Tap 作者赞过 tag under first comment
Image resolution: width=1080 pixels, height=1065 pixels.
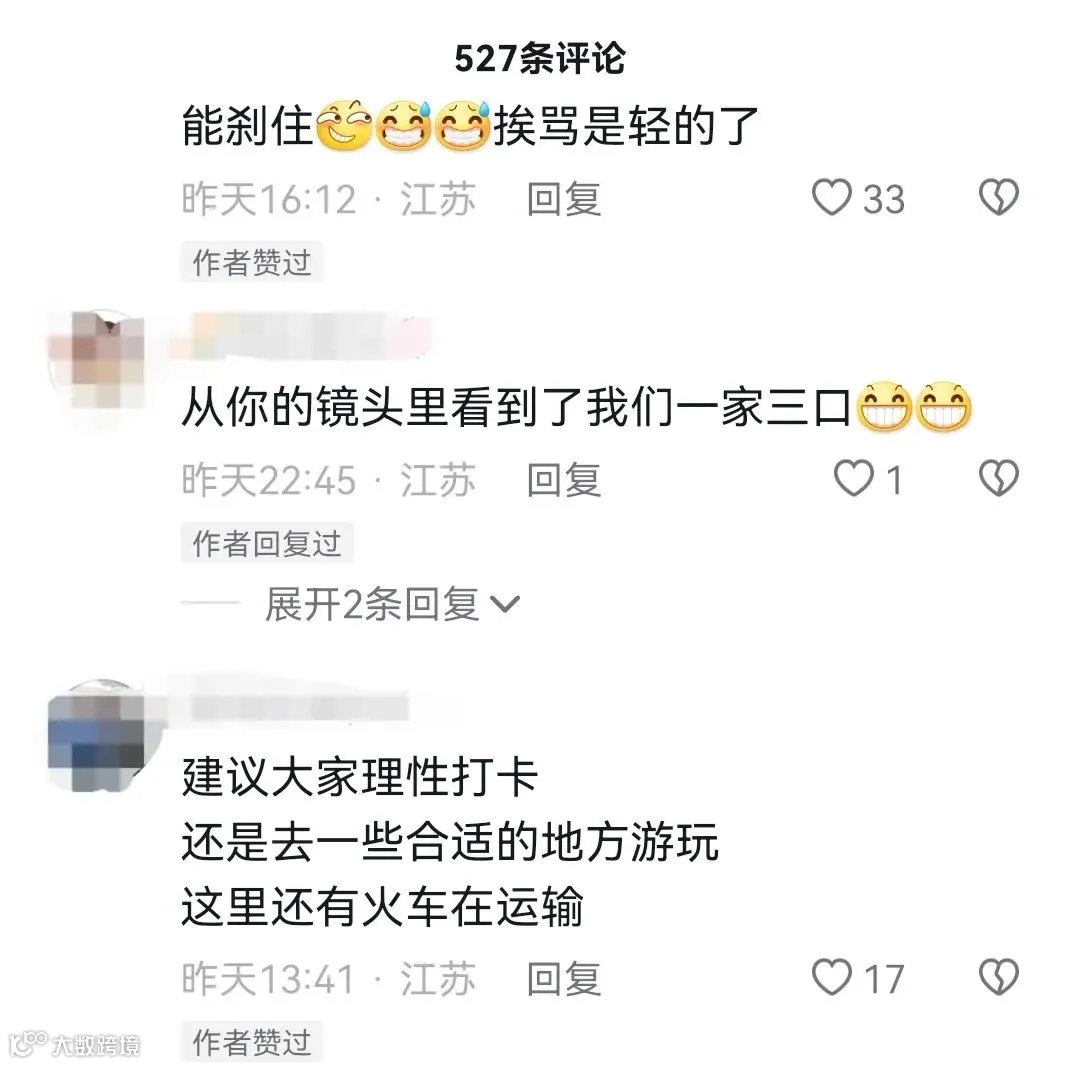point(252,262)
